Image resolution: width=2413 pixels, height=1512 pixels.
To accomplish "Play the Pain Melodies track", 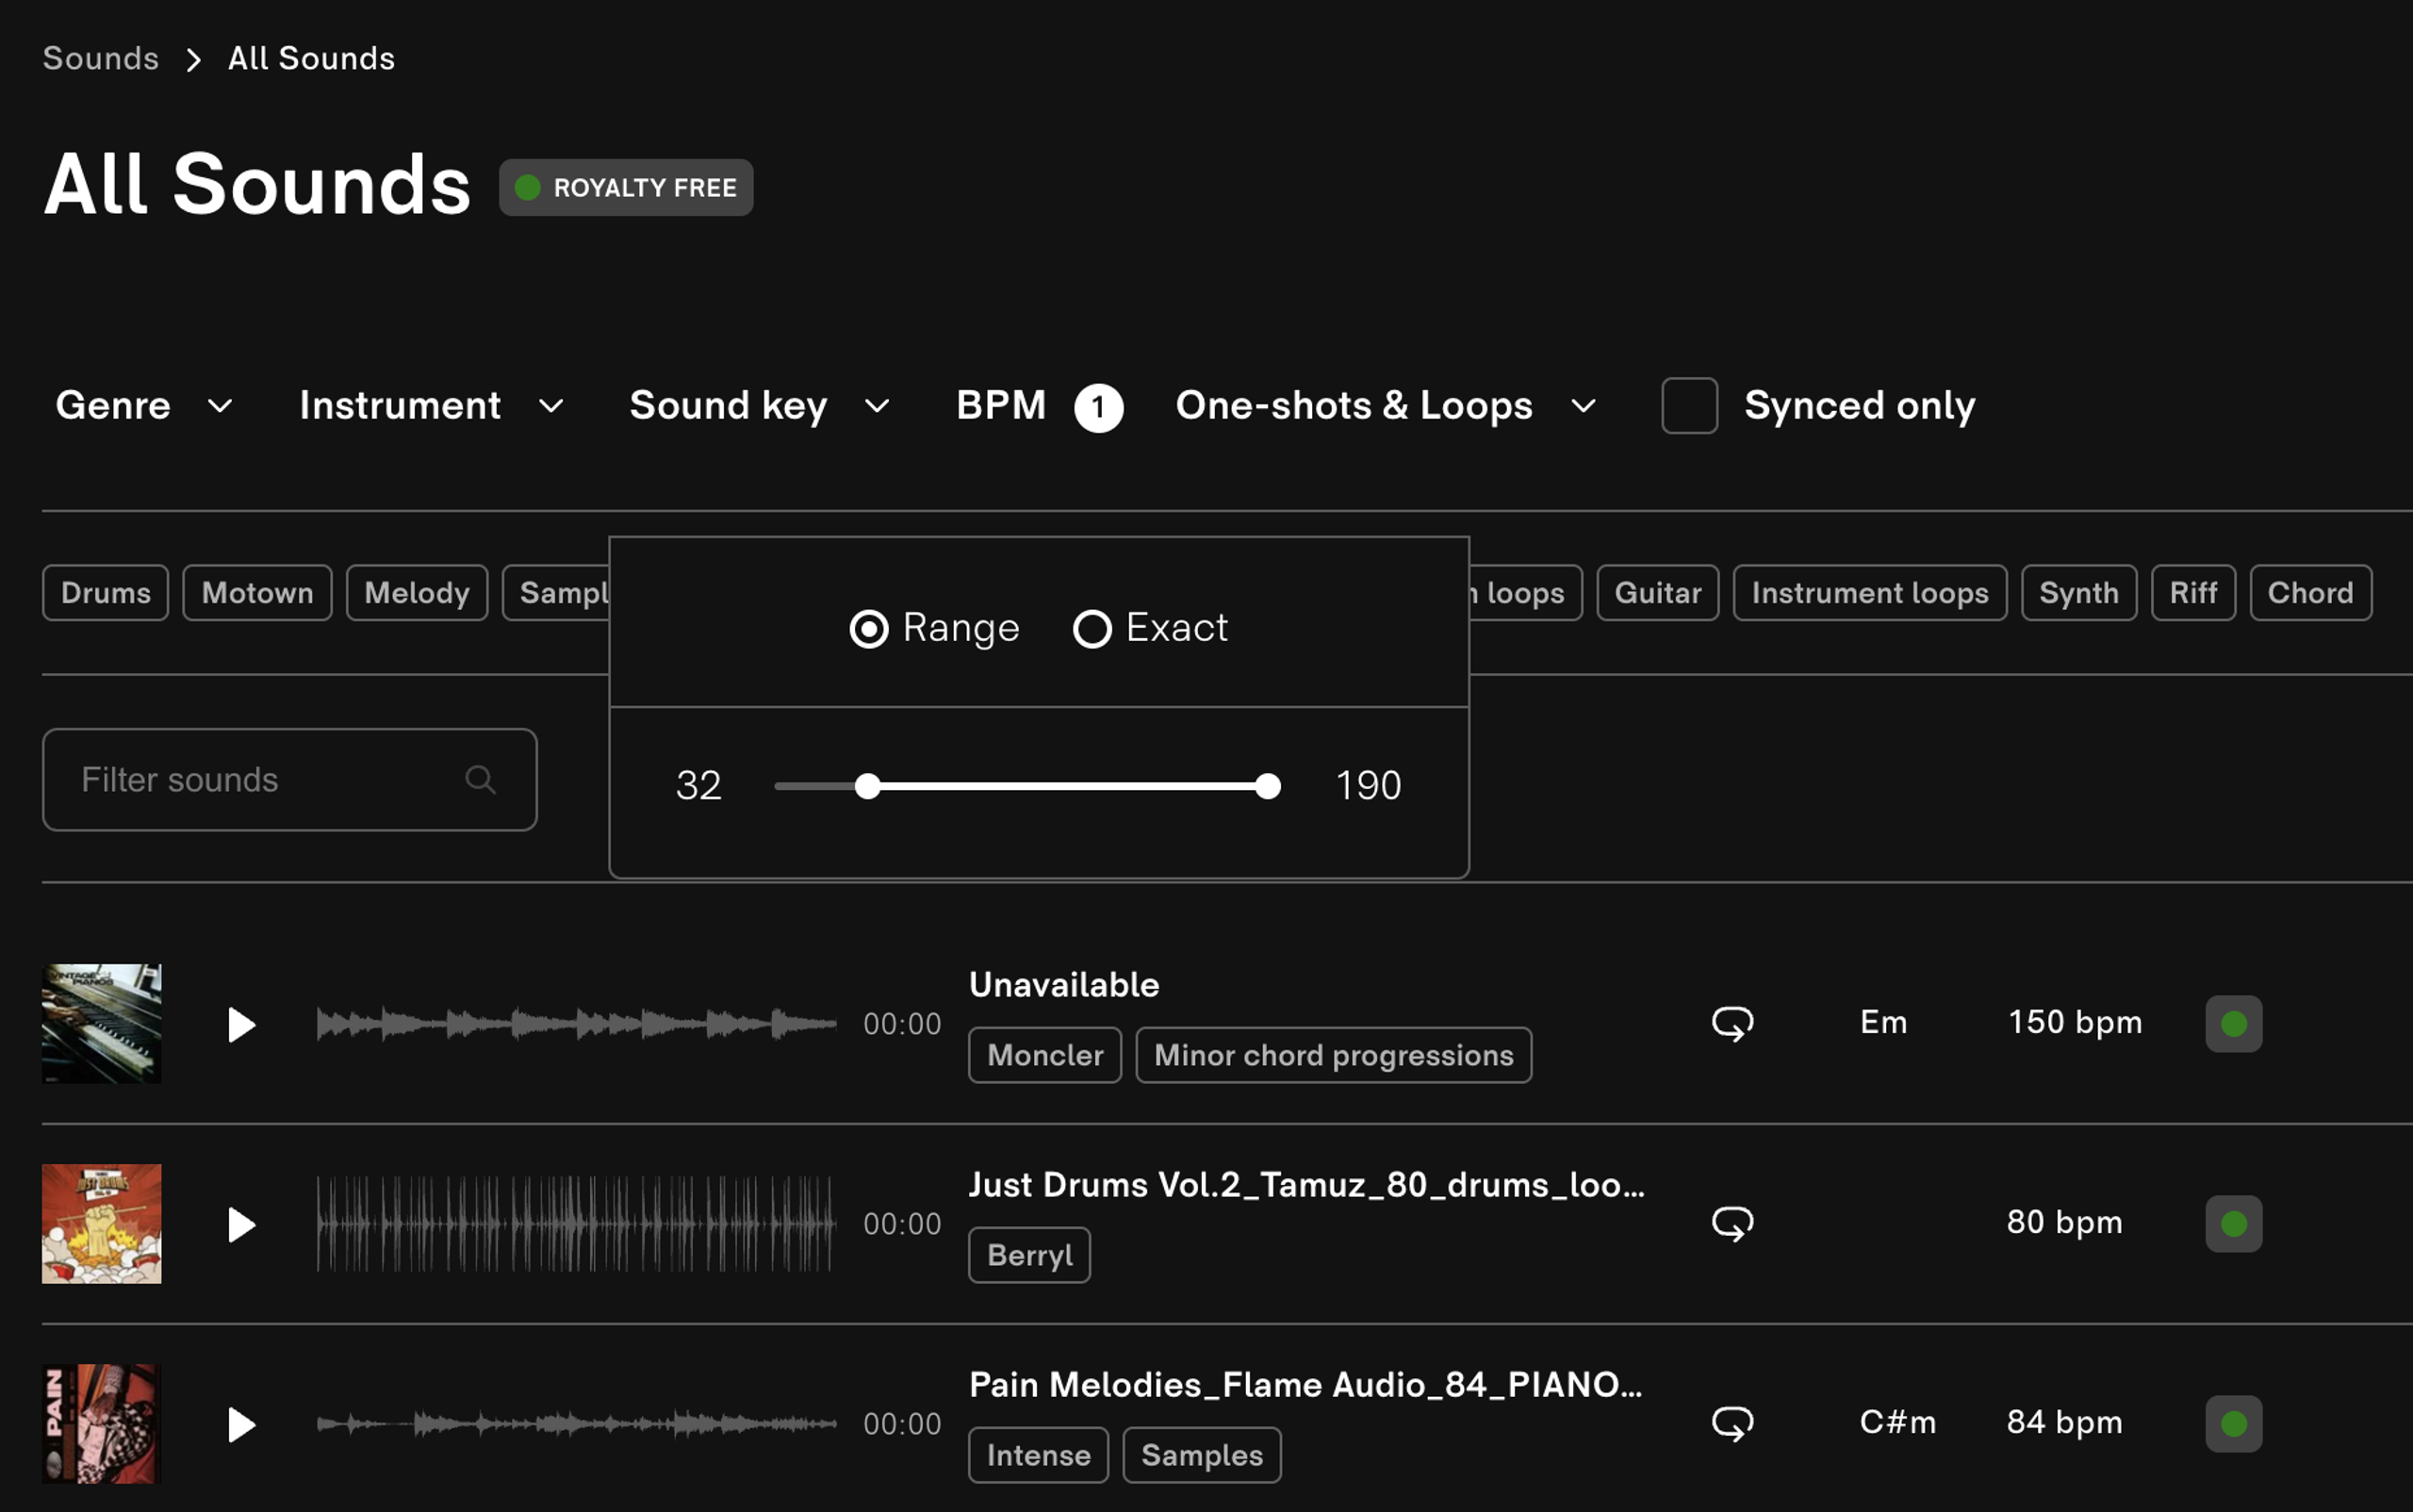I will (241, 1424).
